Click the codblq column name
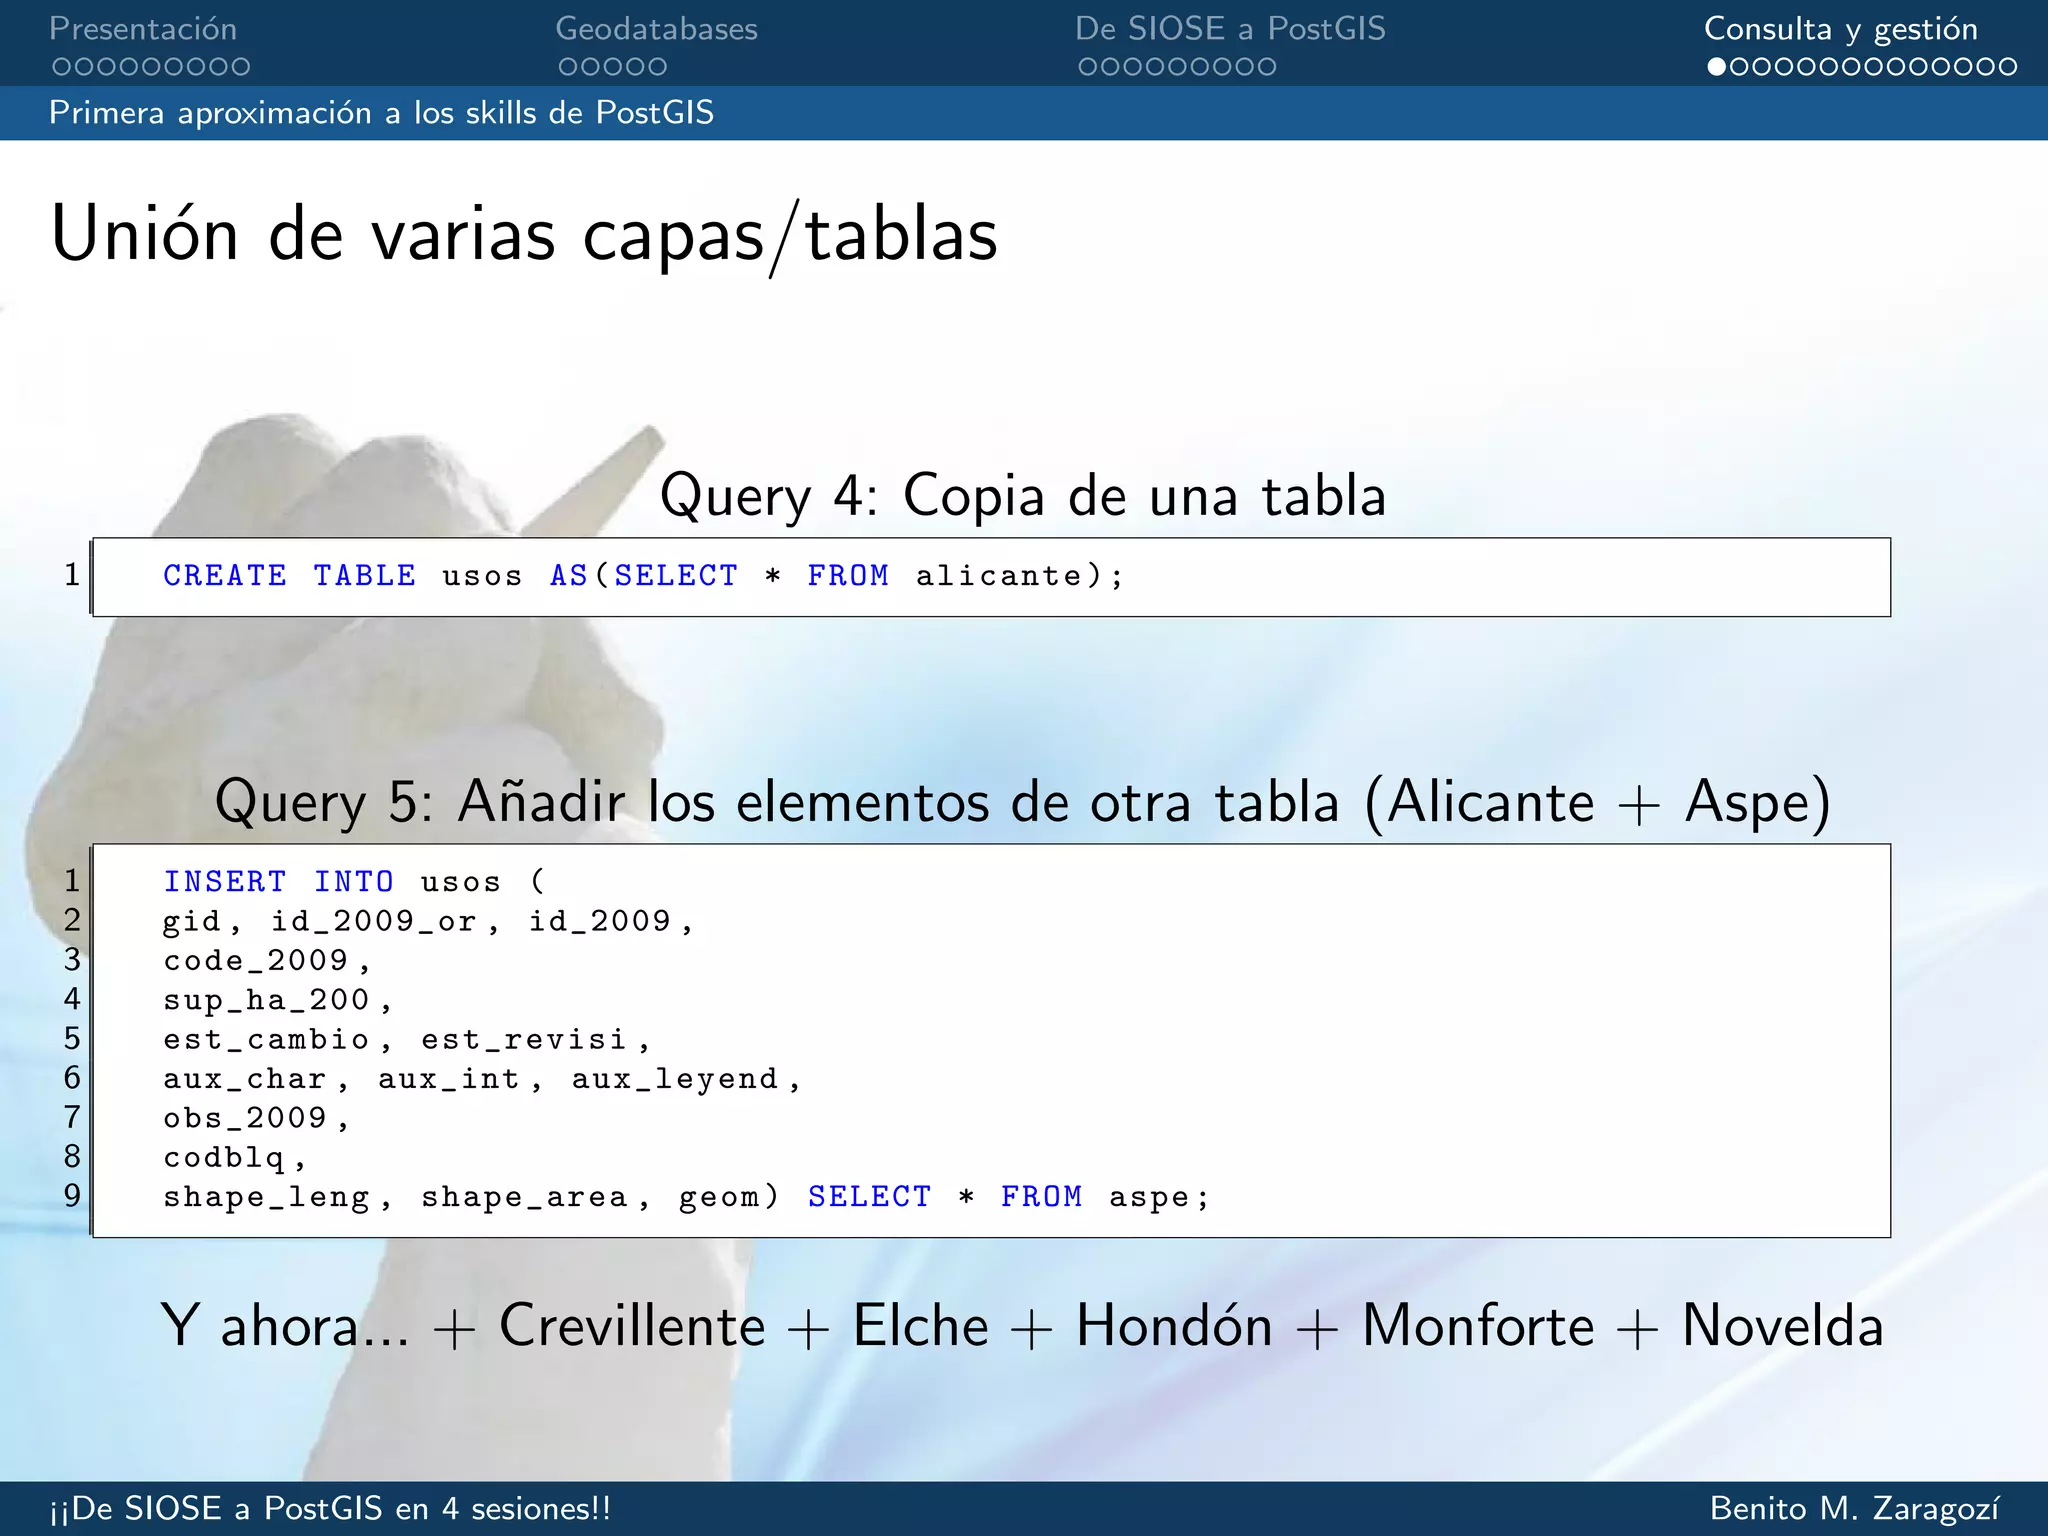 [224, 1158]
